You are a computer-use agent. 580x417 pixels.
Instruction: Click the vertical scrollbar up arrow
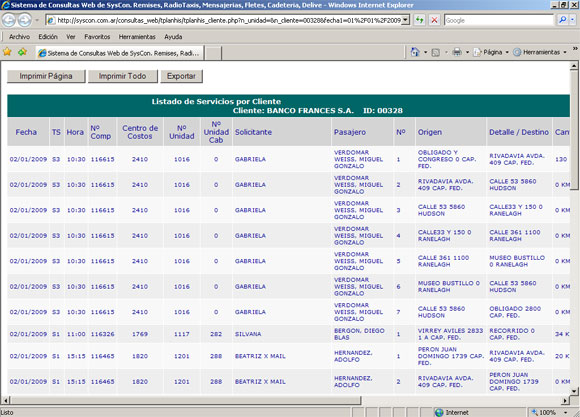[574, 66]
